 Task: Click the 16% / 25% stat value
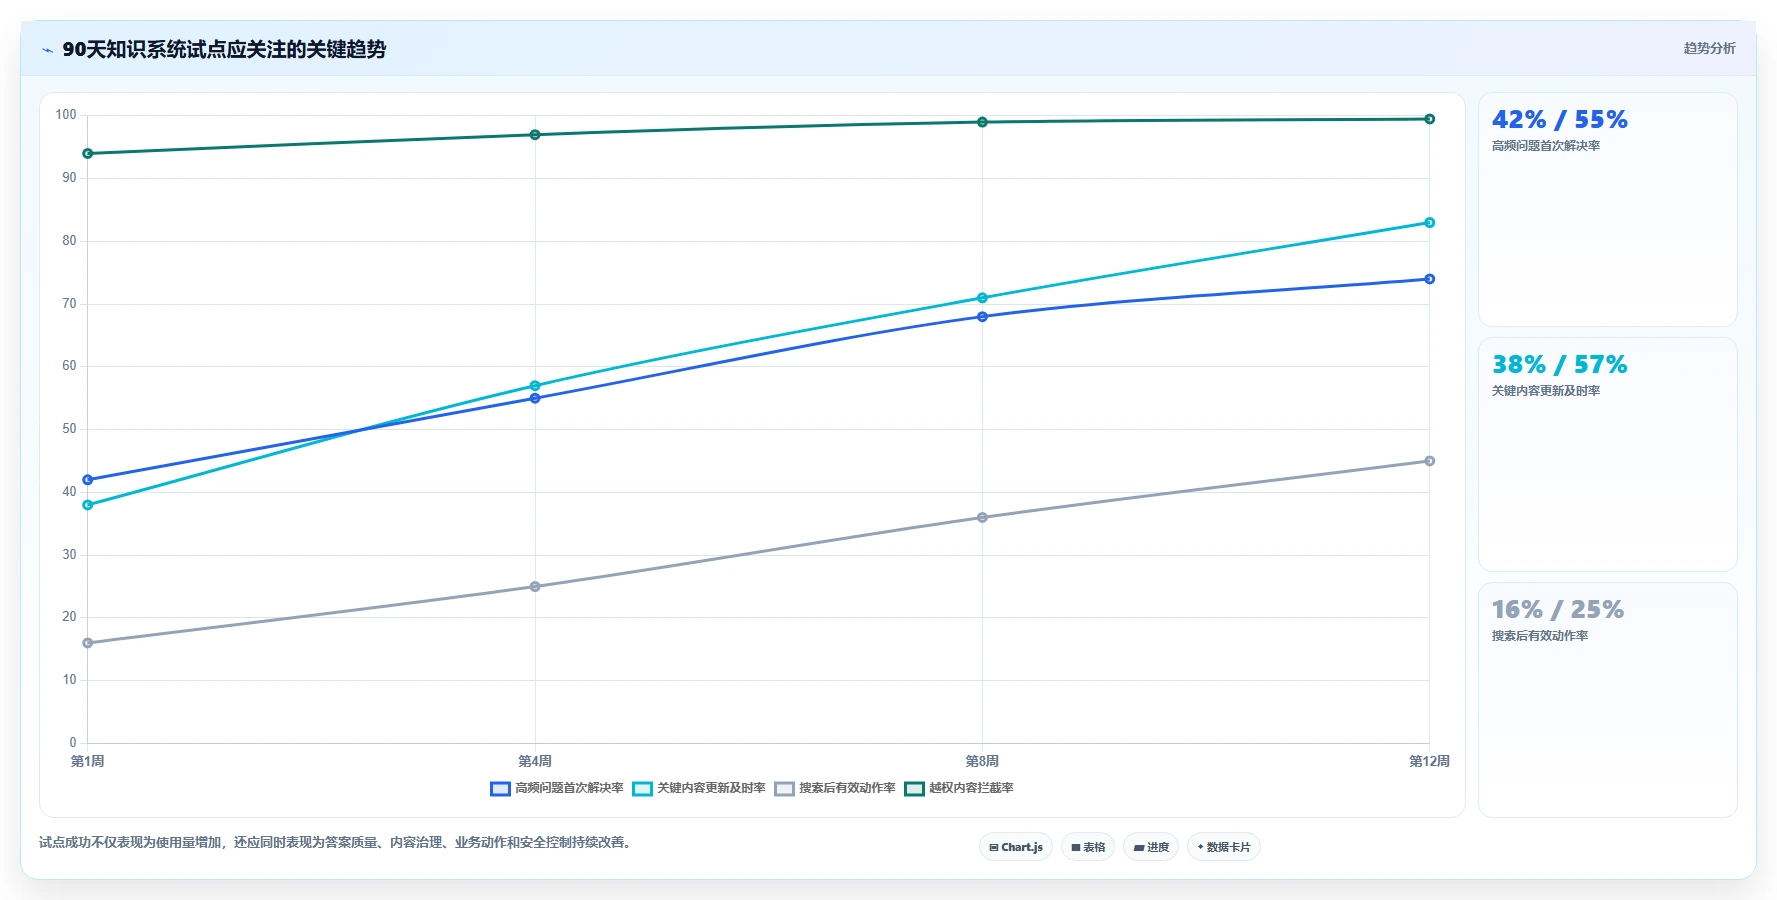tap(1557, 610)
